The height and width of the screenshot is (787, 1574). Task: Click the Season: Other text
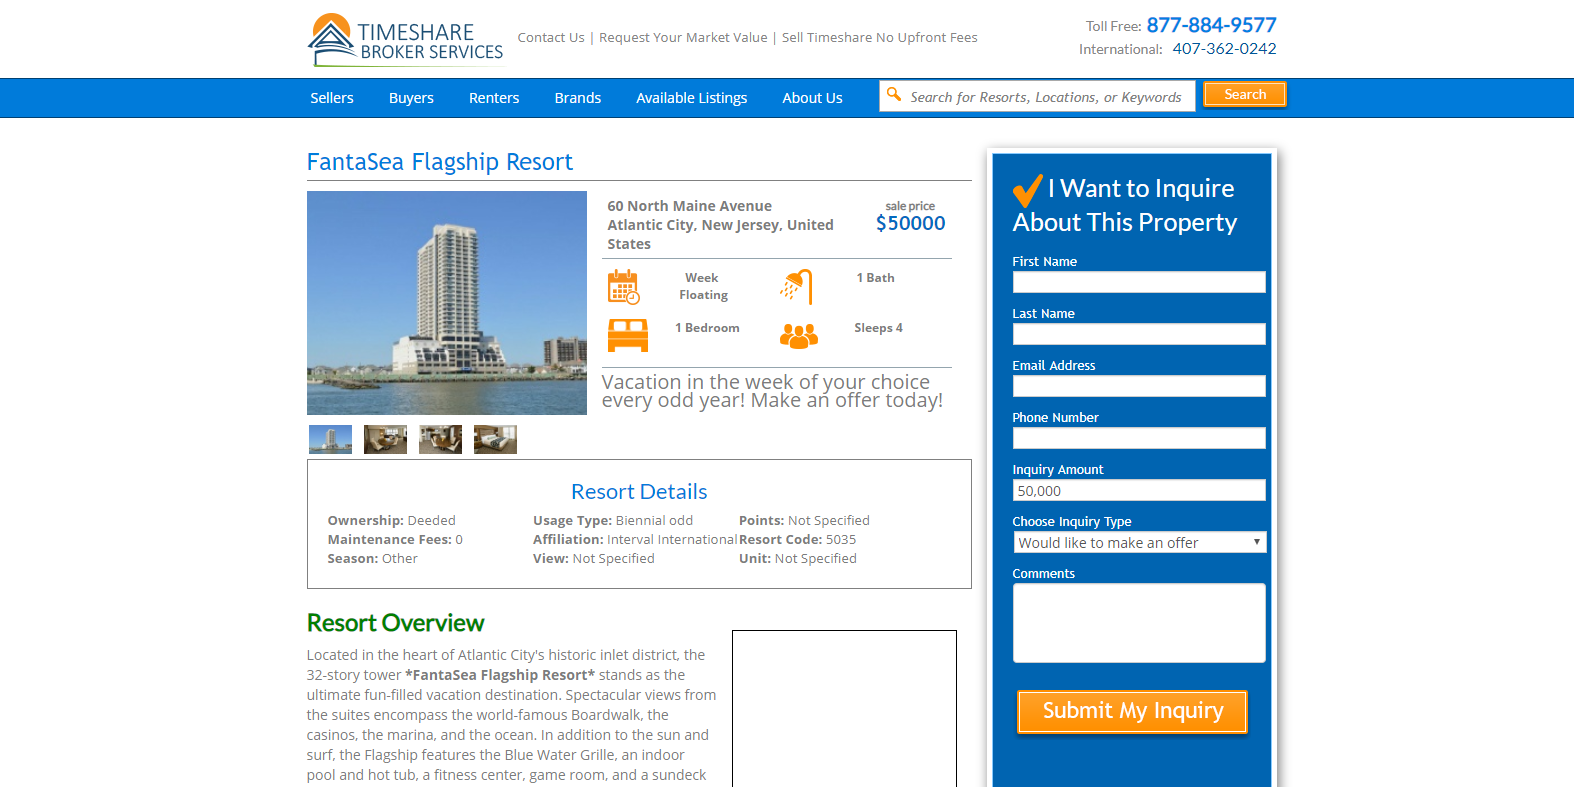(x=372, y=559)
